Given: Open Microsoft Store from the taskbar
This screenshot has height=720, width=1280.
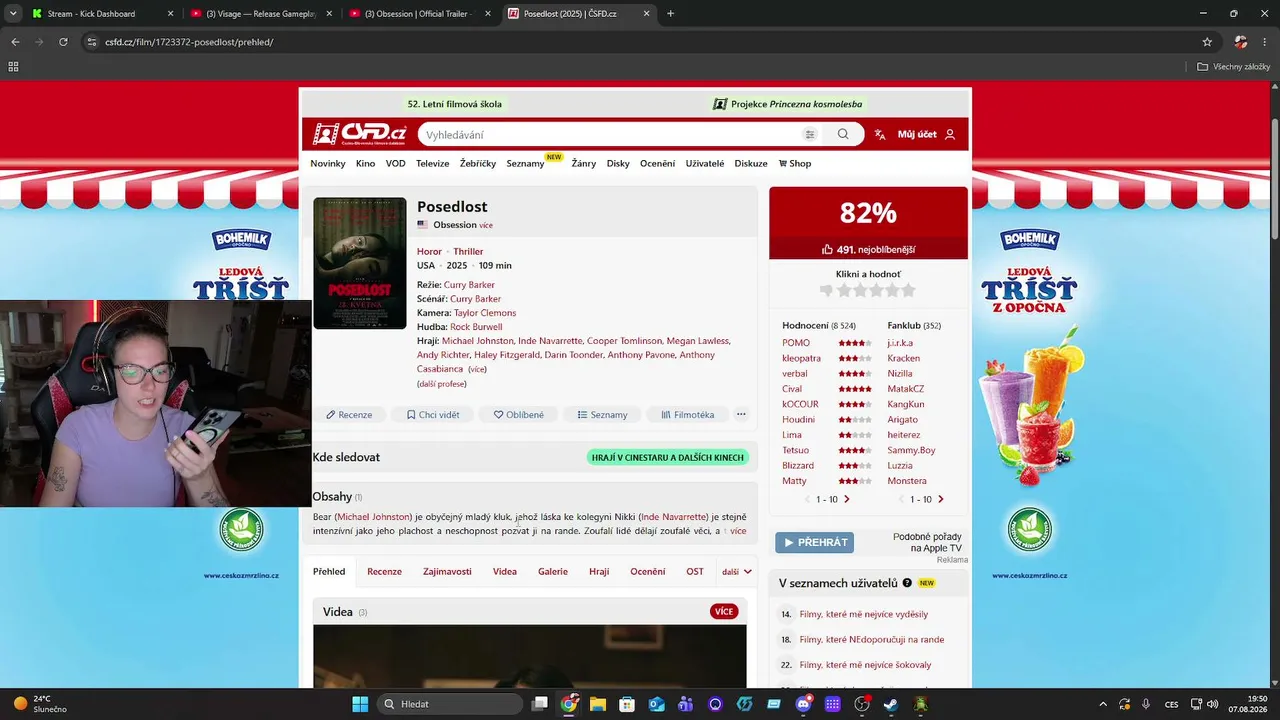Looking at the screenshot, I should click(627, 704).
